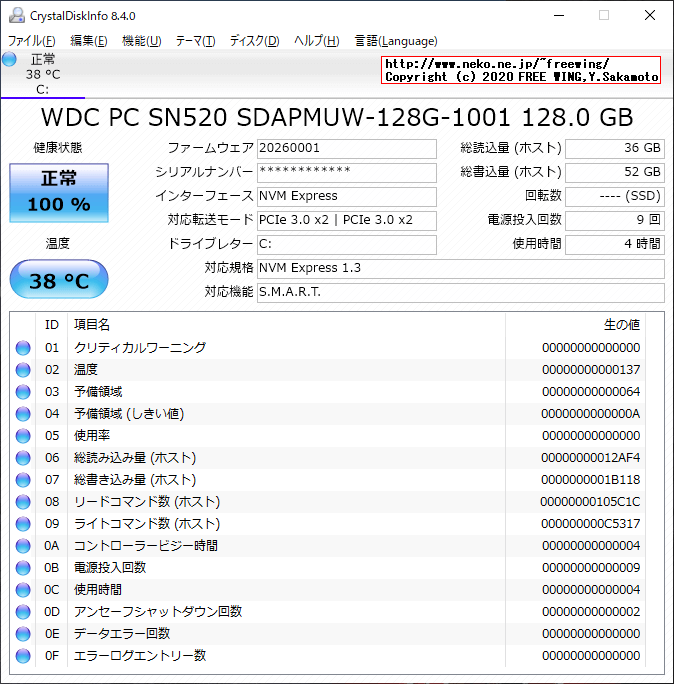Click the total host reads value 36 GB

615,148
